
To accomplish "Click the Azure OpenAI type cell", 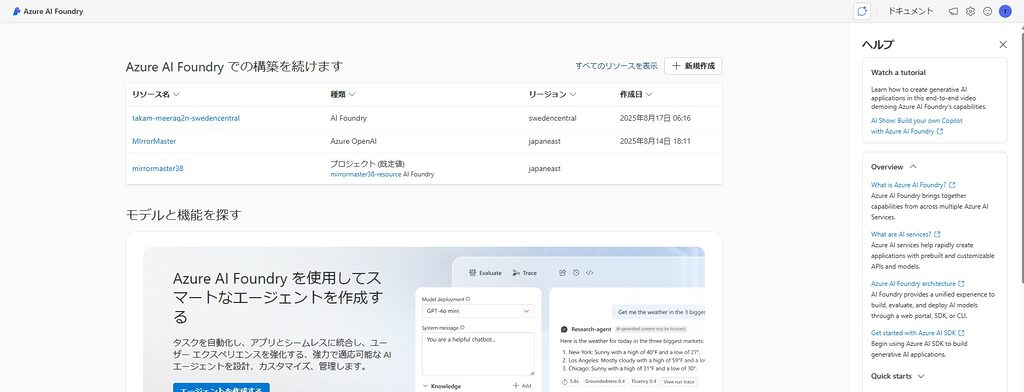I will [x=353, y=141].
